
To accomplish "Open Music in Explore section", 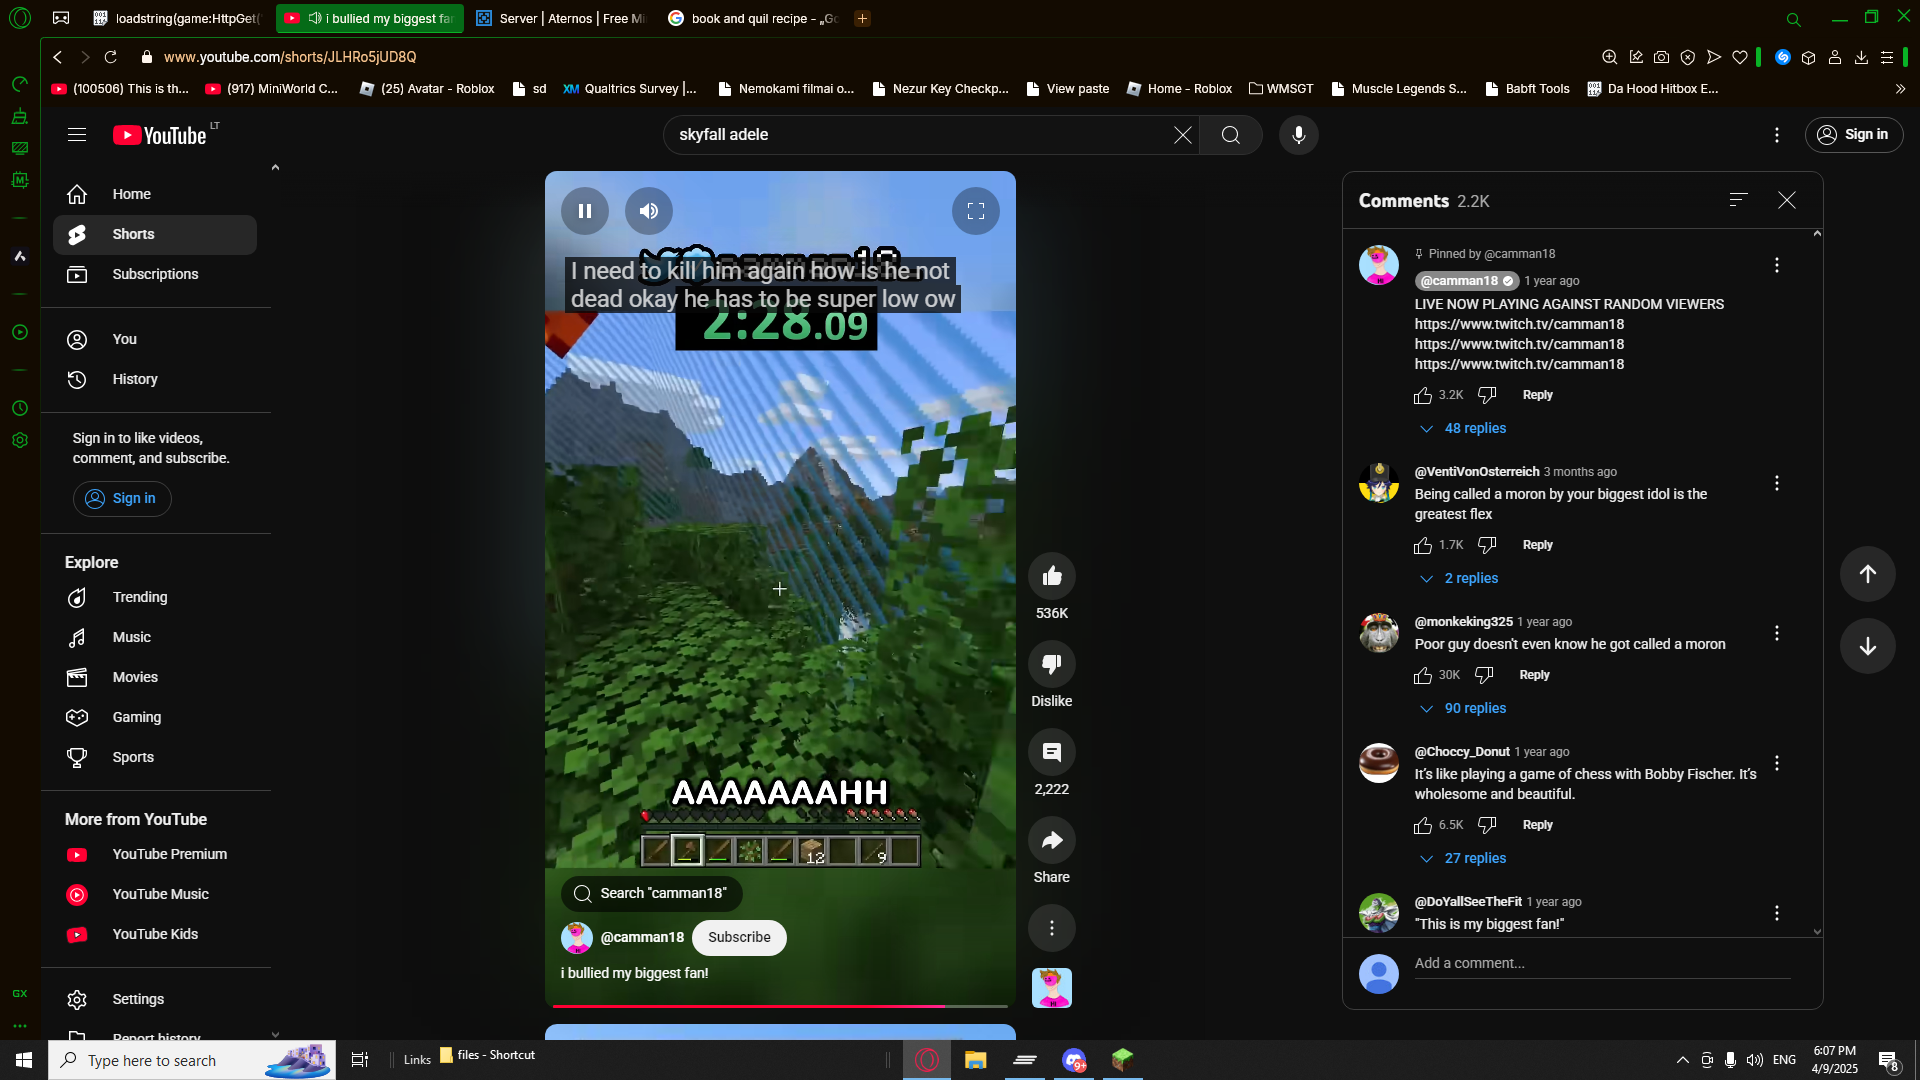I will [x=155, y=637].
